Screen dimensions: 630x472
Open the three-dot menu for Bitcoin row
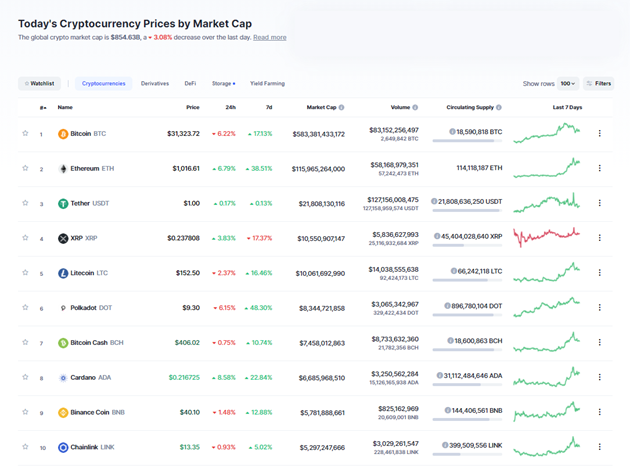[x=599, y=133]
